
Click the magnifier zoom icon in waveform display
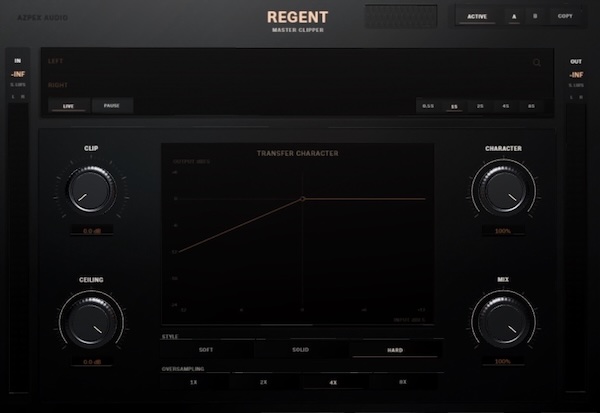[x=537, y=62]
